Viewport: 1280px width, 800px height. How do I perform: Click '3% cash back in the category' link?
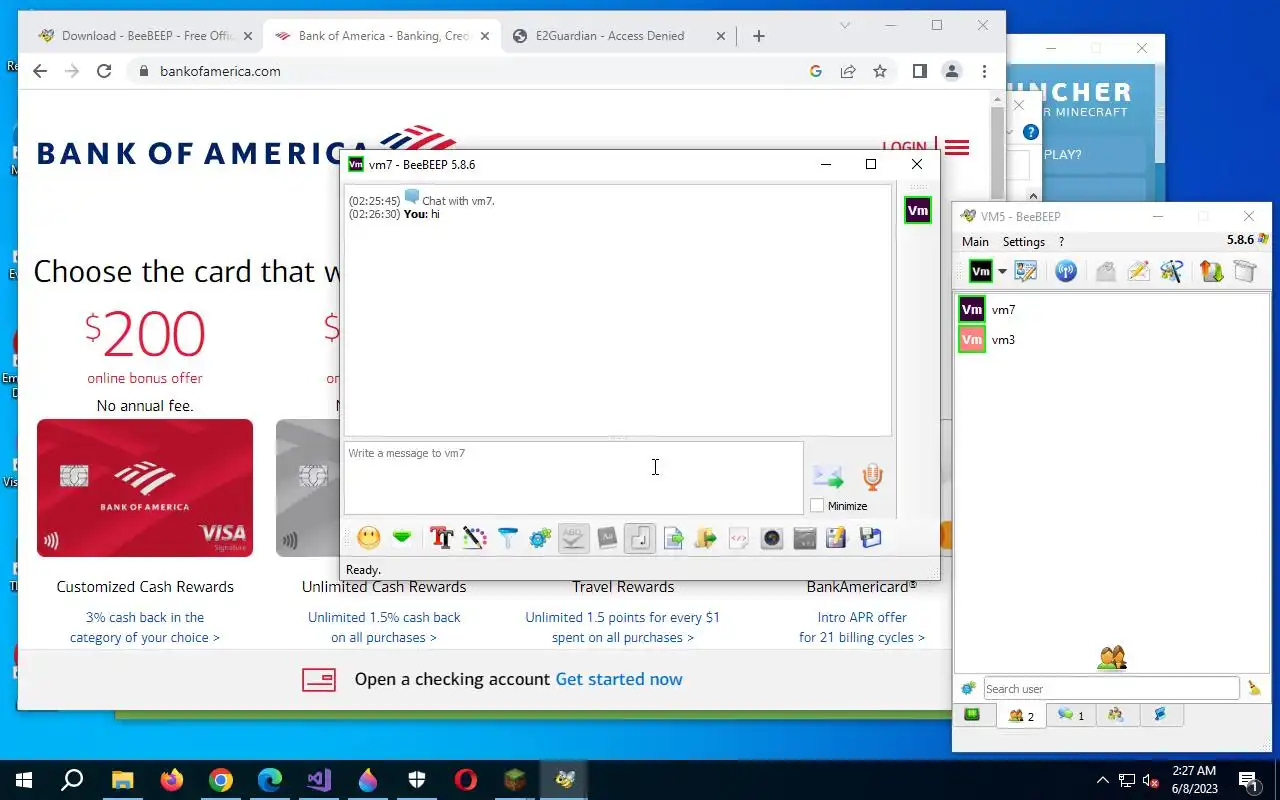(x=145, y=627)
